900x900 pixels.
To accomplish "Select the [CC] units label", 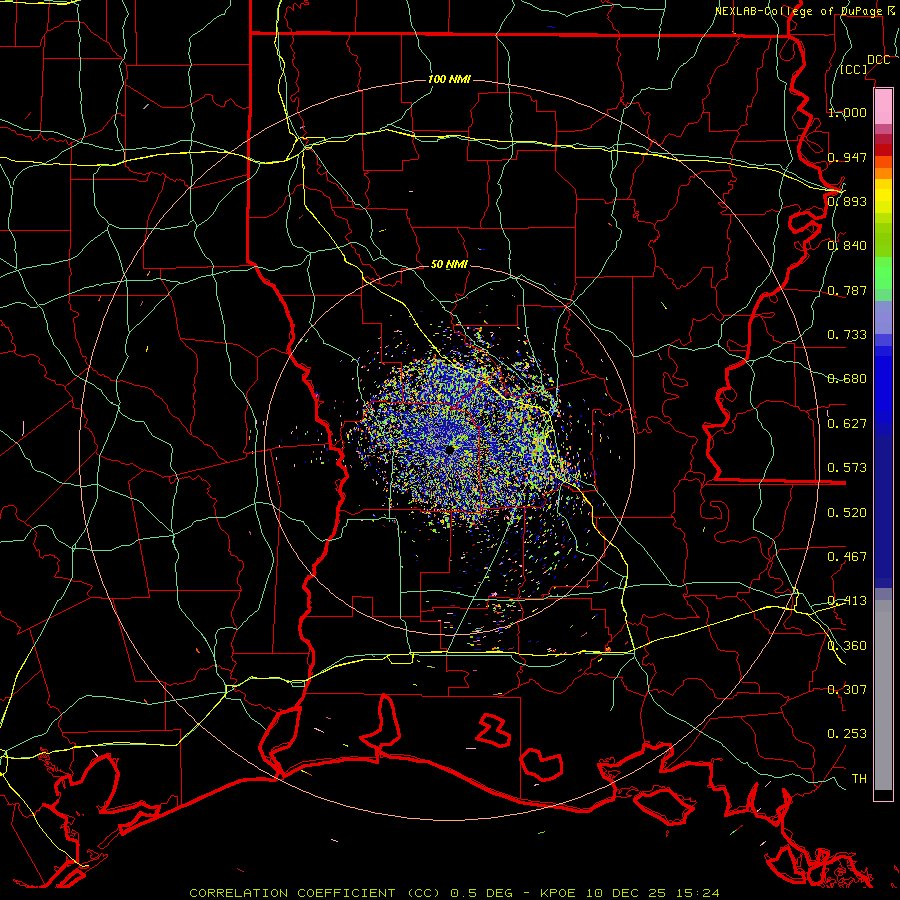I will (854, 69).
